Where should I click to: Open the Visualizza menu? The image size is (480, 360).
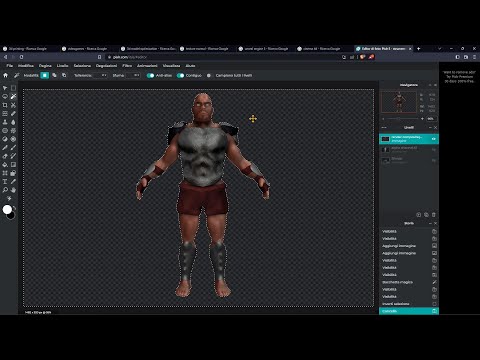pyautogui.click(x=171, y=66)
